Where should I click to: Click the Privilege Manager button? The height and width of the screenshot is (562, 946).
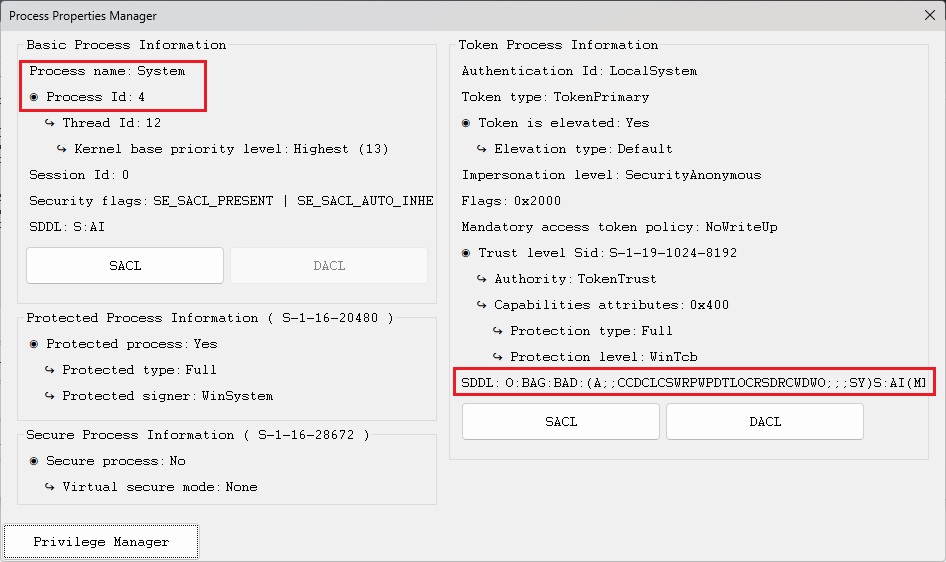coord(101,542)
